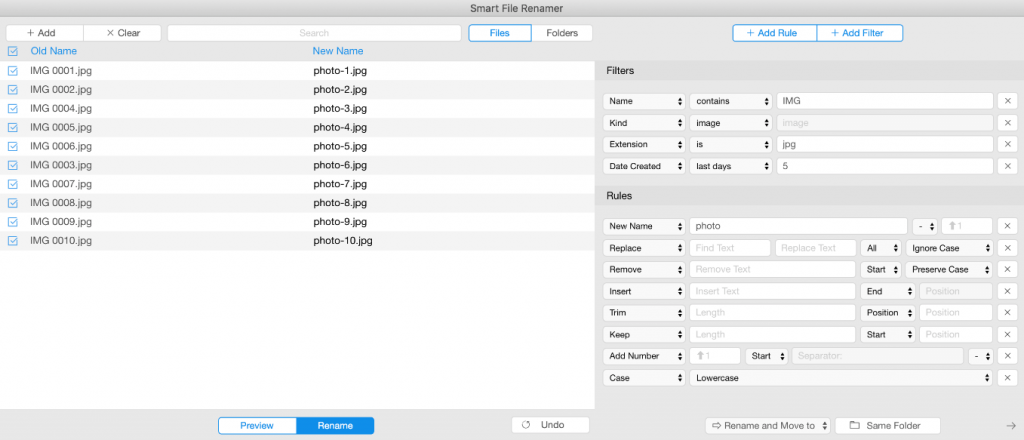Switch to the Folders tab

point(561,33)
